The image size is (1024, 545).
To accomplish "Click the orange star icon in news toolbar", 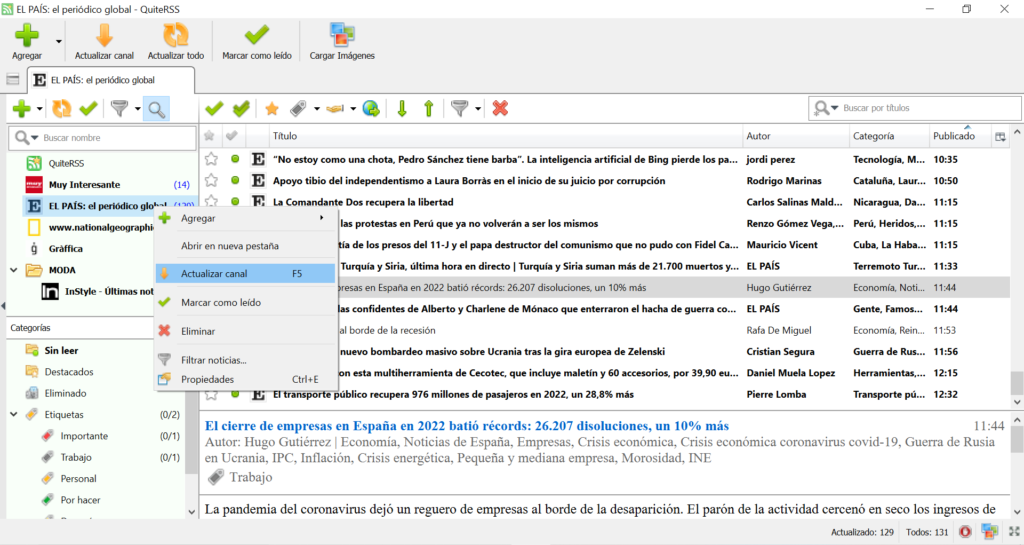I will tap(271, 108).
